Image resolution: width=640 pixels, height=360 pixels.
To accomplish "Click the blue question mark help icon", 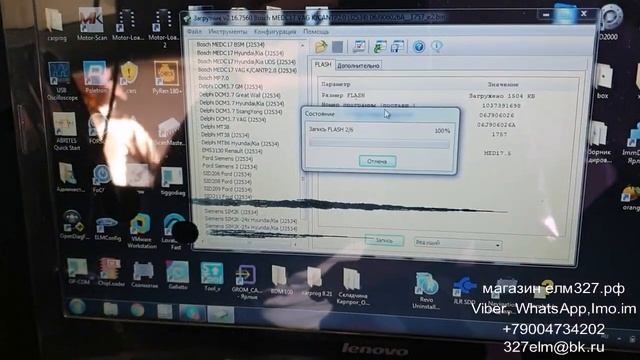I will 419,47.
